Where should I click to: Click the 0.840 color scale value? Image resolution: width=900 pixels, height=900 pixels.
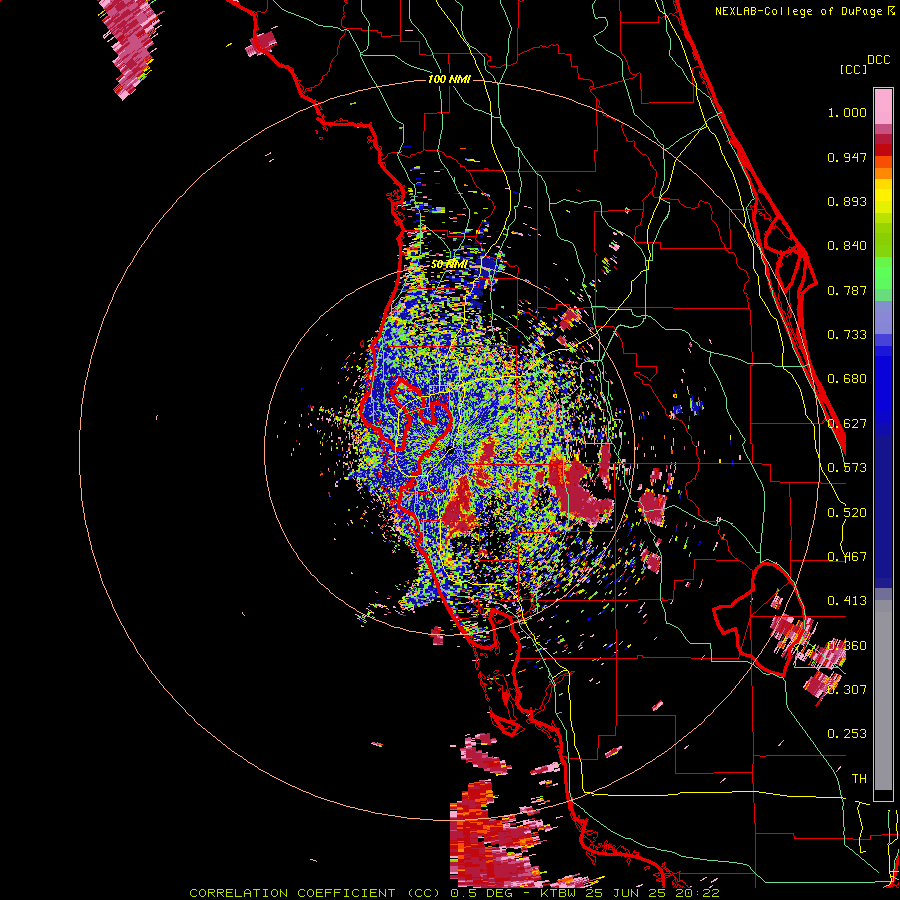tap(847, 246)
